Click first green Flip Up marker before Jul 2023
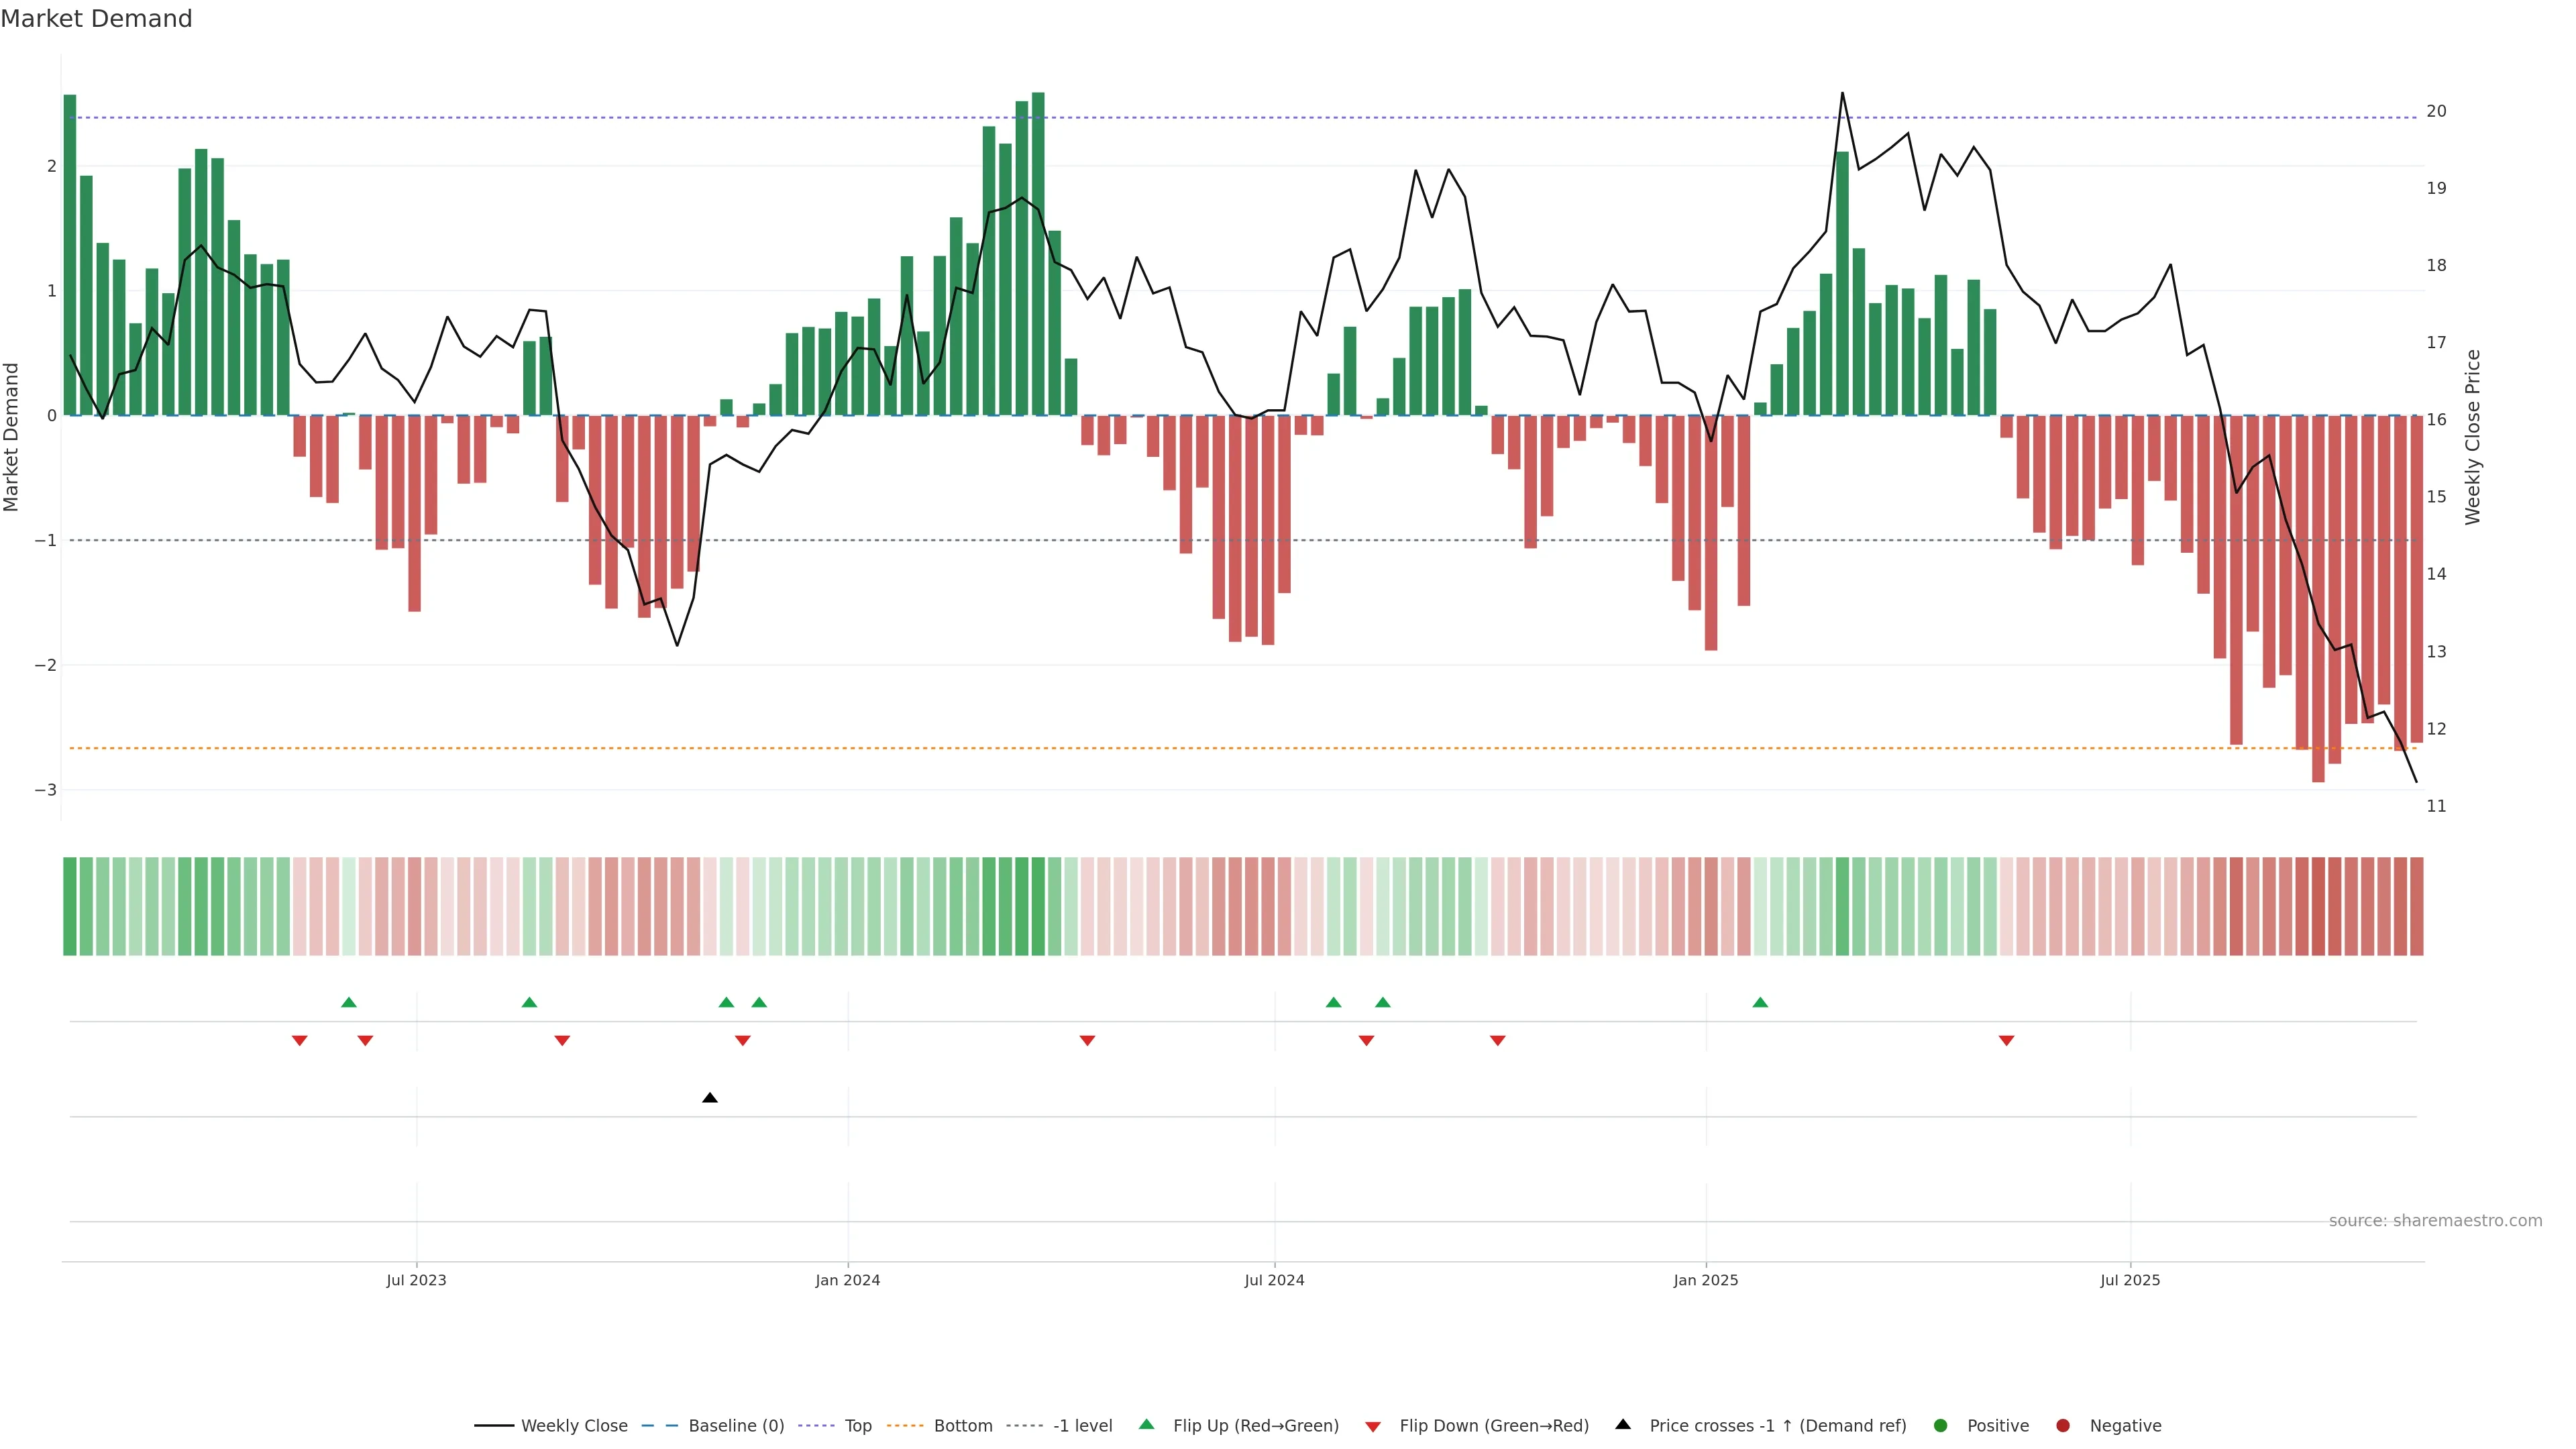2576x1449 pixels. pos(349,1003)
